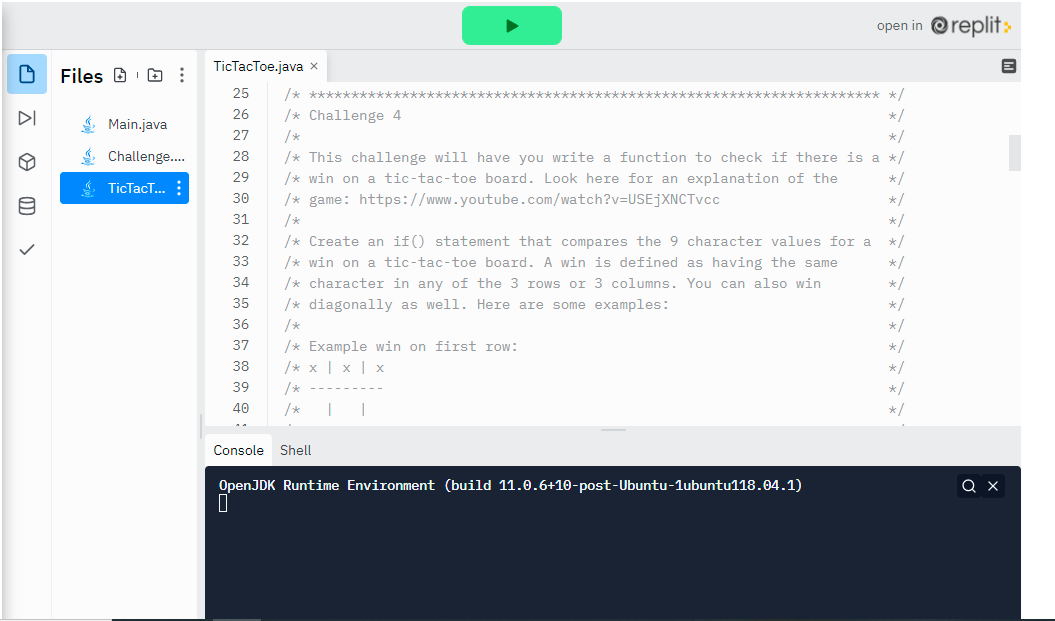Click line number 32 in gutter
This screenshot has height=621, width=1055.
click(241, 240)
